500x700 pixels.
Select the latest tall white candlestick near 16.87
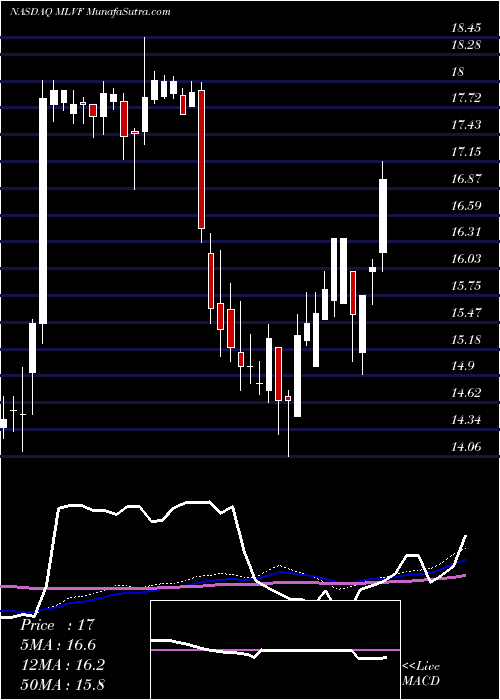click(x=383, y=216)
